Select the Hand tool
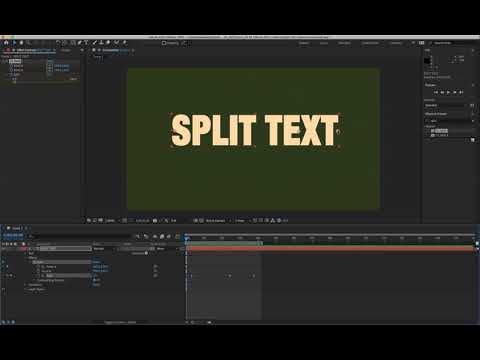Viewport: 480px width, 360px height. coord(21,43)
